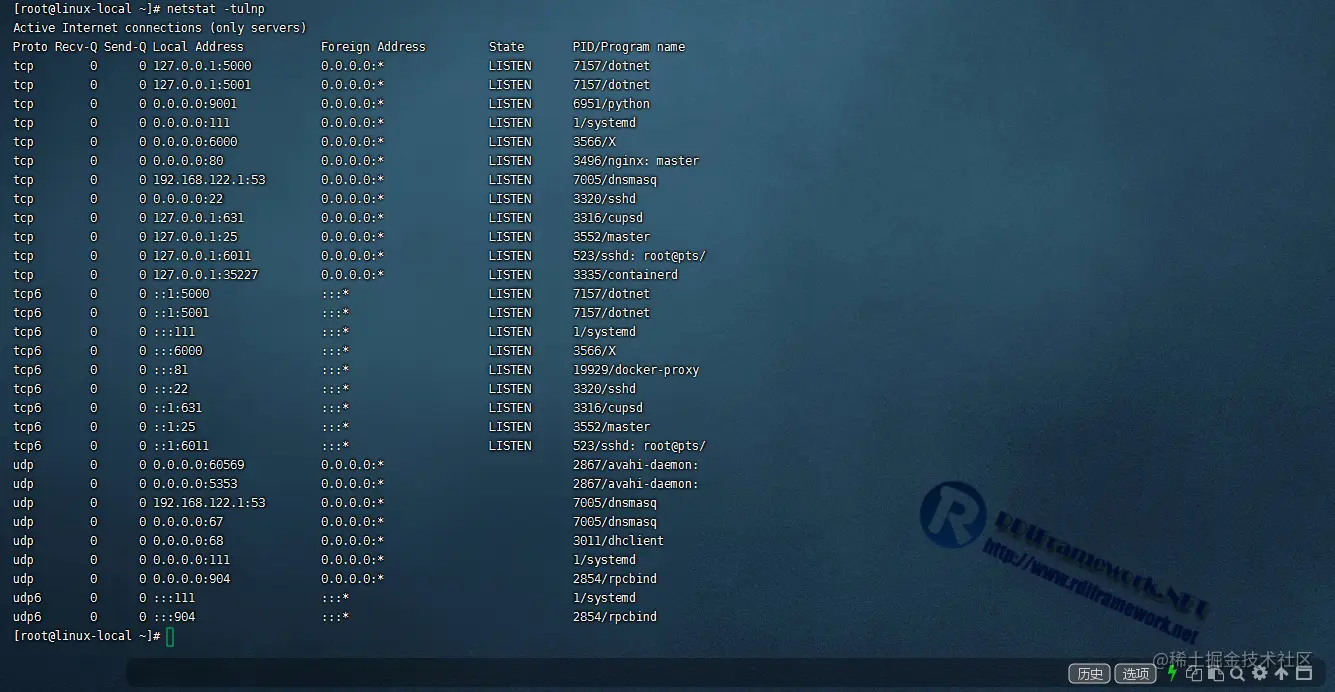Click the copy icon in bottom toolbar

pos(1194,673)
